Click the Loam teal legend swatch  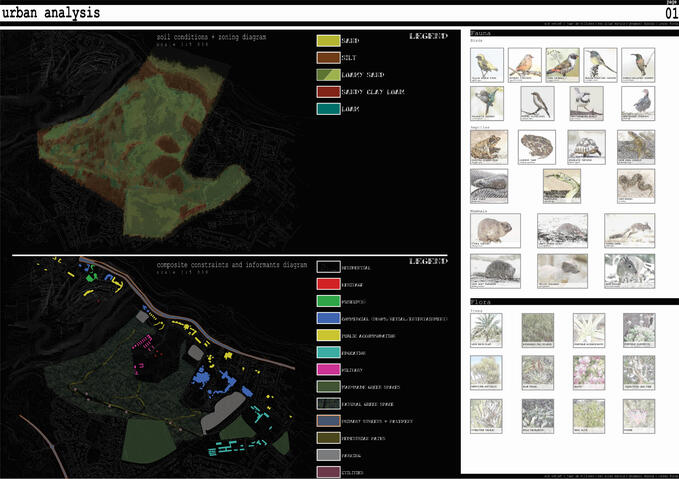coord(329,110)
